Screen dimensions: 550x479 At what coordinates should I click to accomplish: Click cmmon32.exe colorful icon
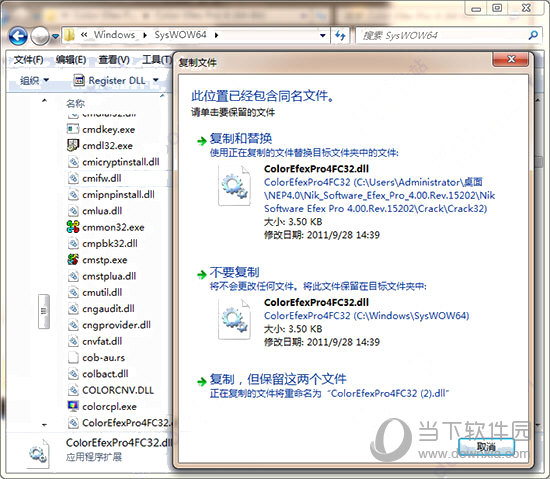pos(73,227)
